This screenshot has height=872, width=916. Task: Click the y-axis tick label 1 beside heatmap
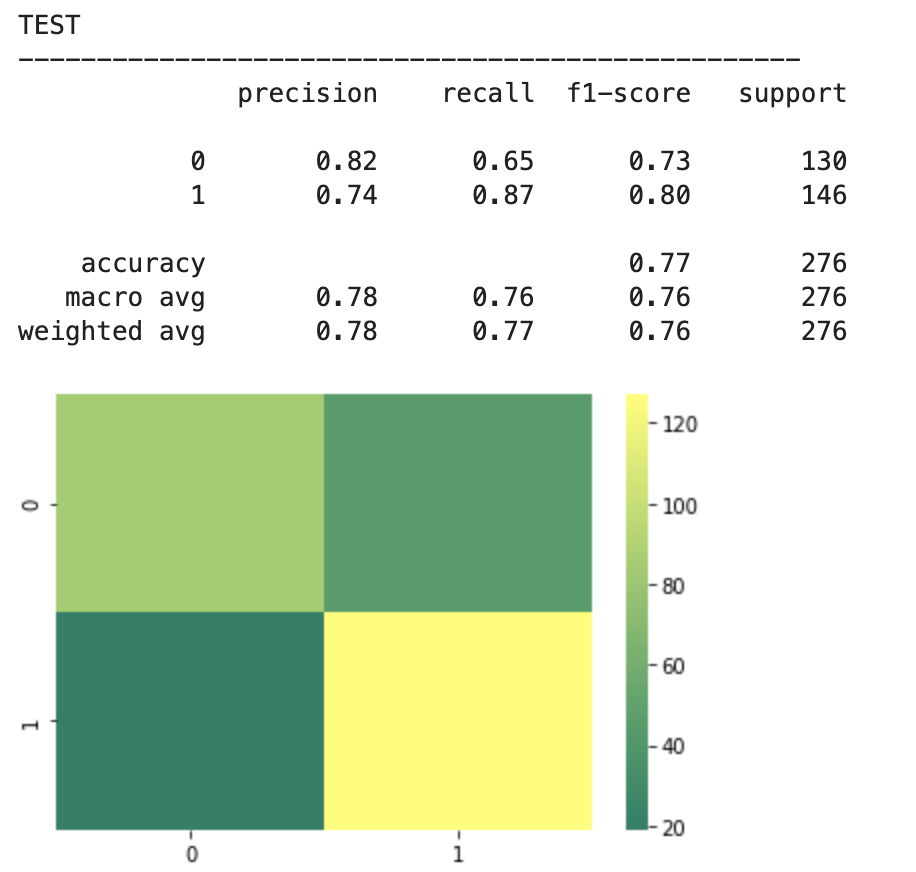[31, 723]
